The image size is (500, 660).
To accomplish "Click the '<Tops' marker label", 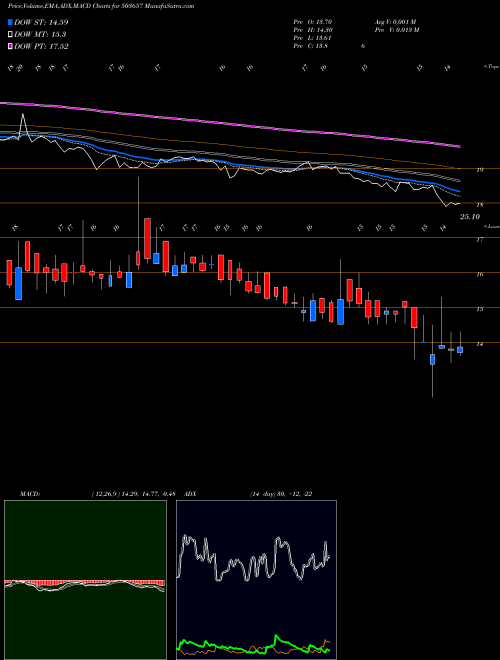I will [492, 67].
